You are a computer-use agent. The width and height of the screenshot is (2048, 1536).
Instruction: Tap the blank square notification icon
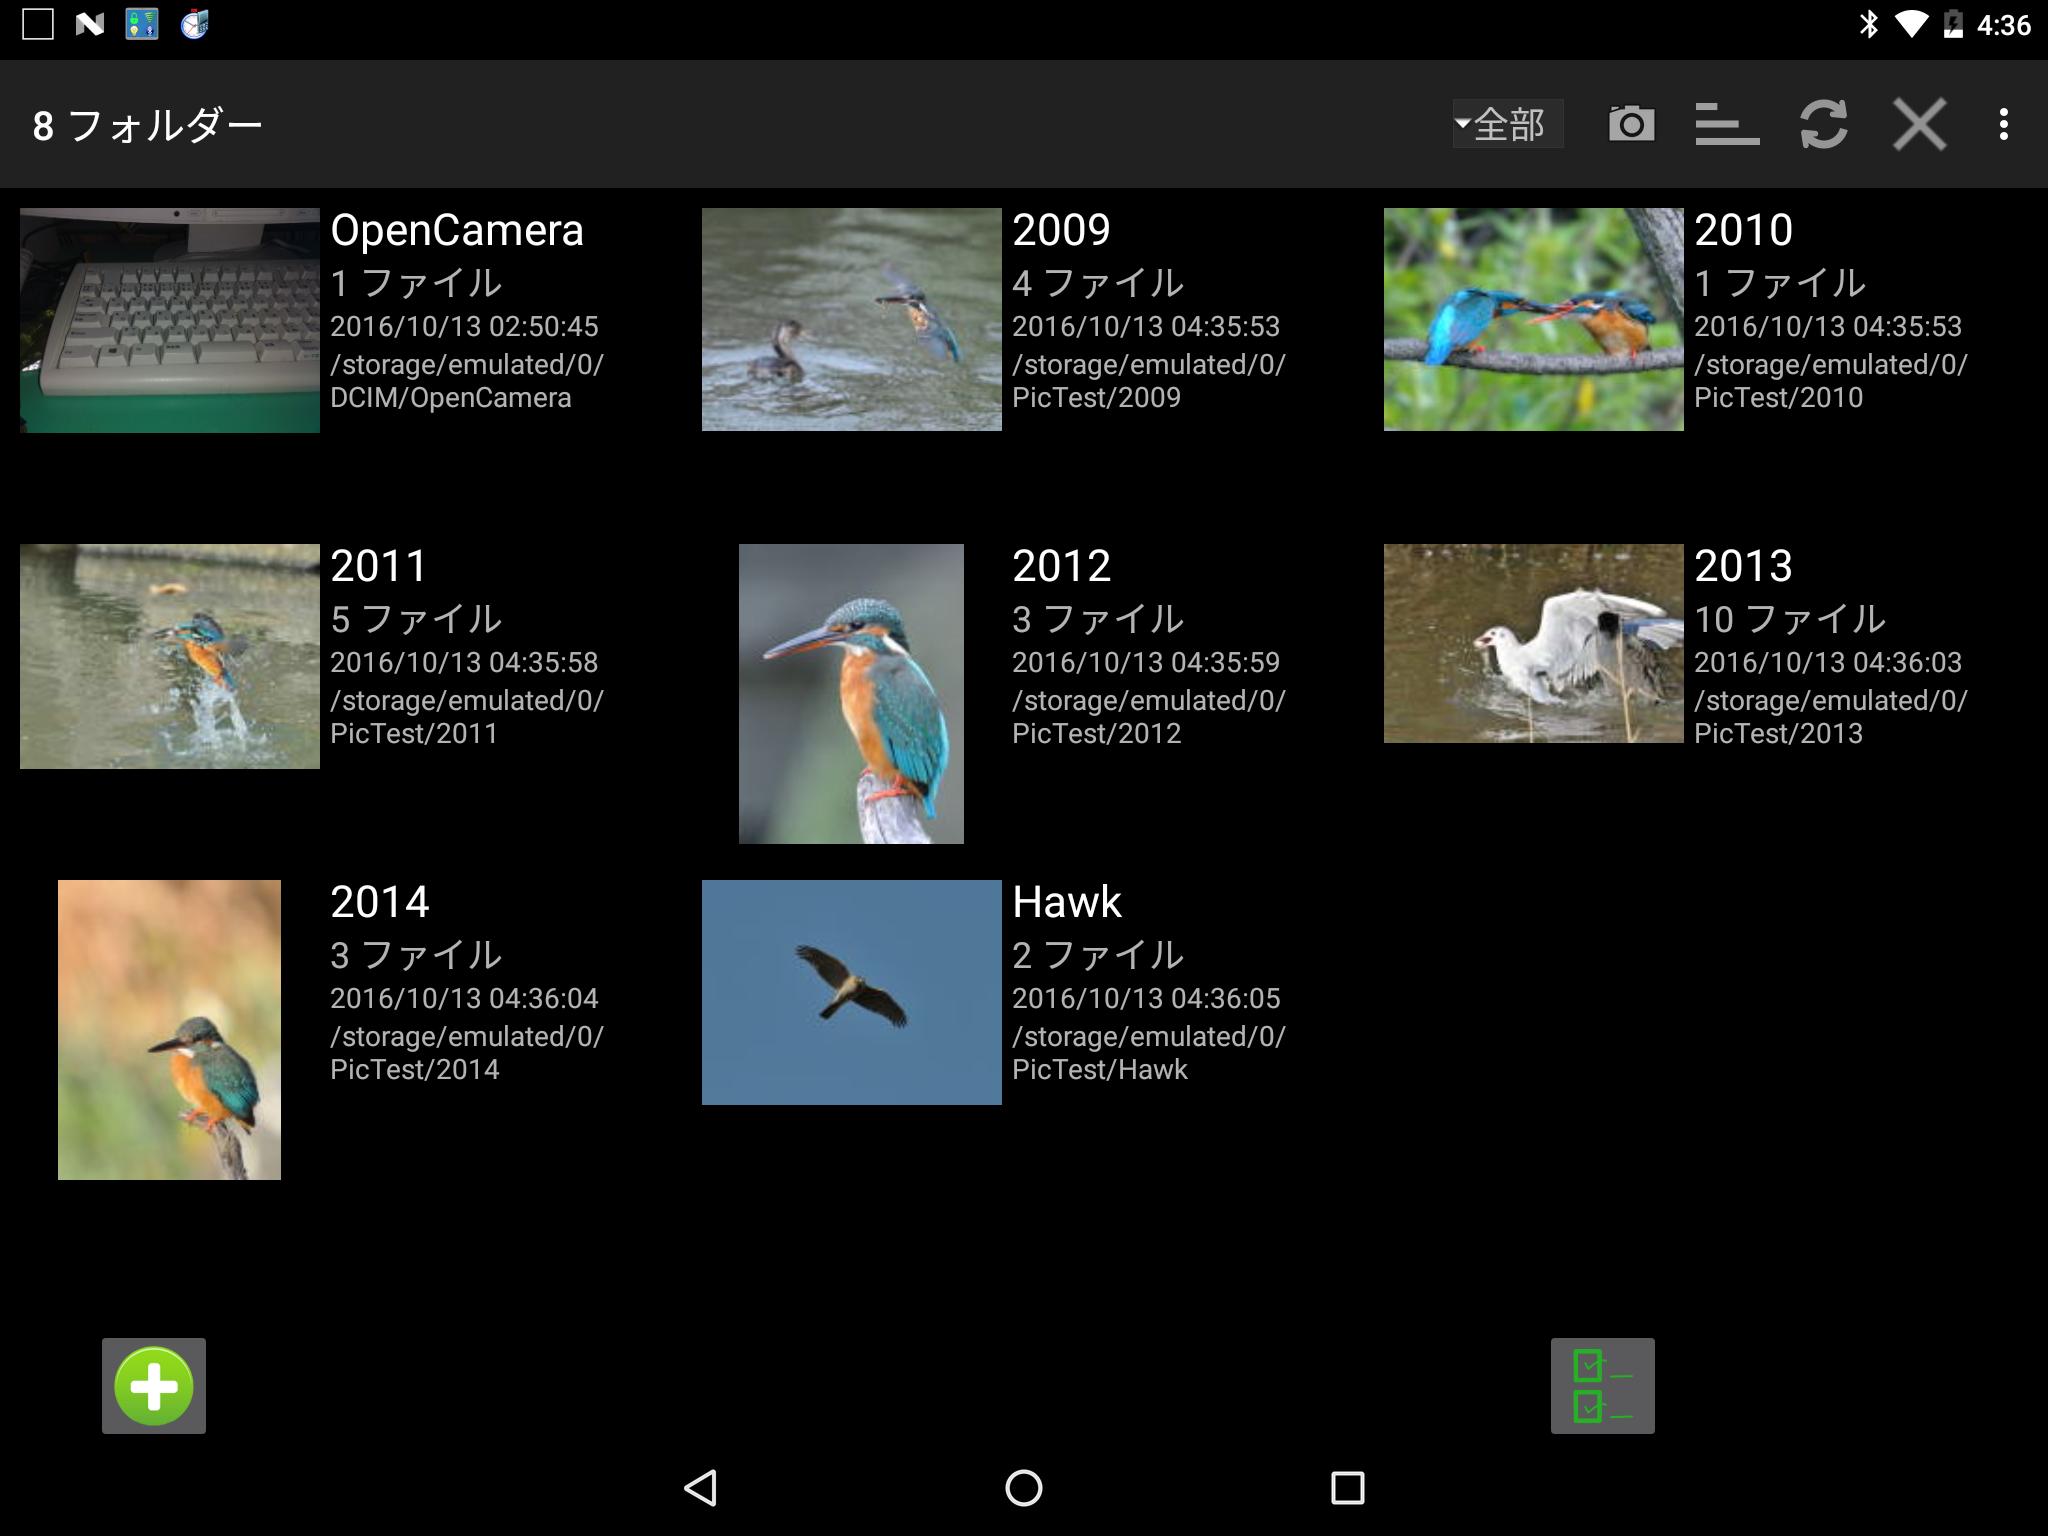[x=38, y=24]
